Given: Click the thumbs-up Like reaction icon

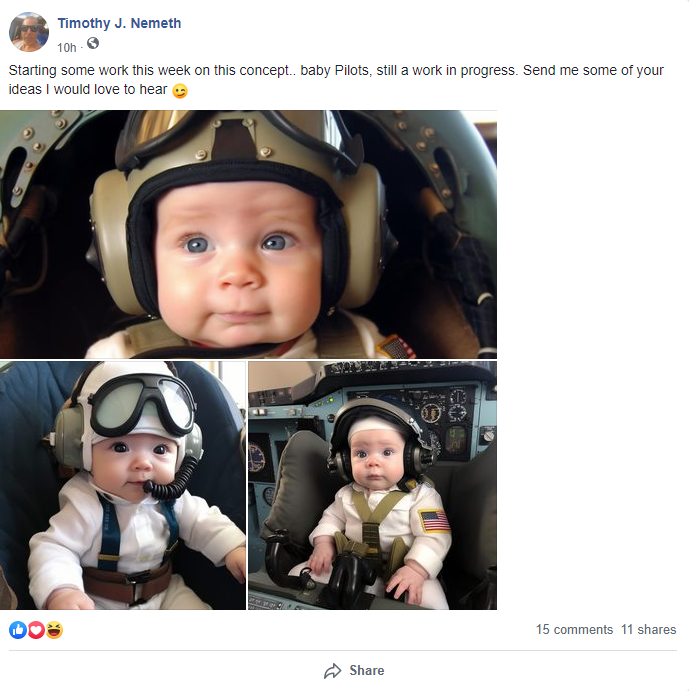Looking at the screenshot, I should (18, 630).
